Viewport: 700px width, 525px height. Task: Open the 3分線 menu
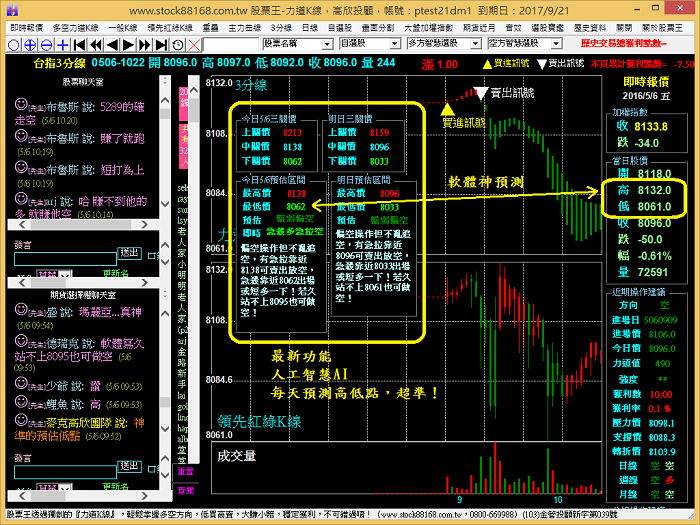tap(281, 28)
